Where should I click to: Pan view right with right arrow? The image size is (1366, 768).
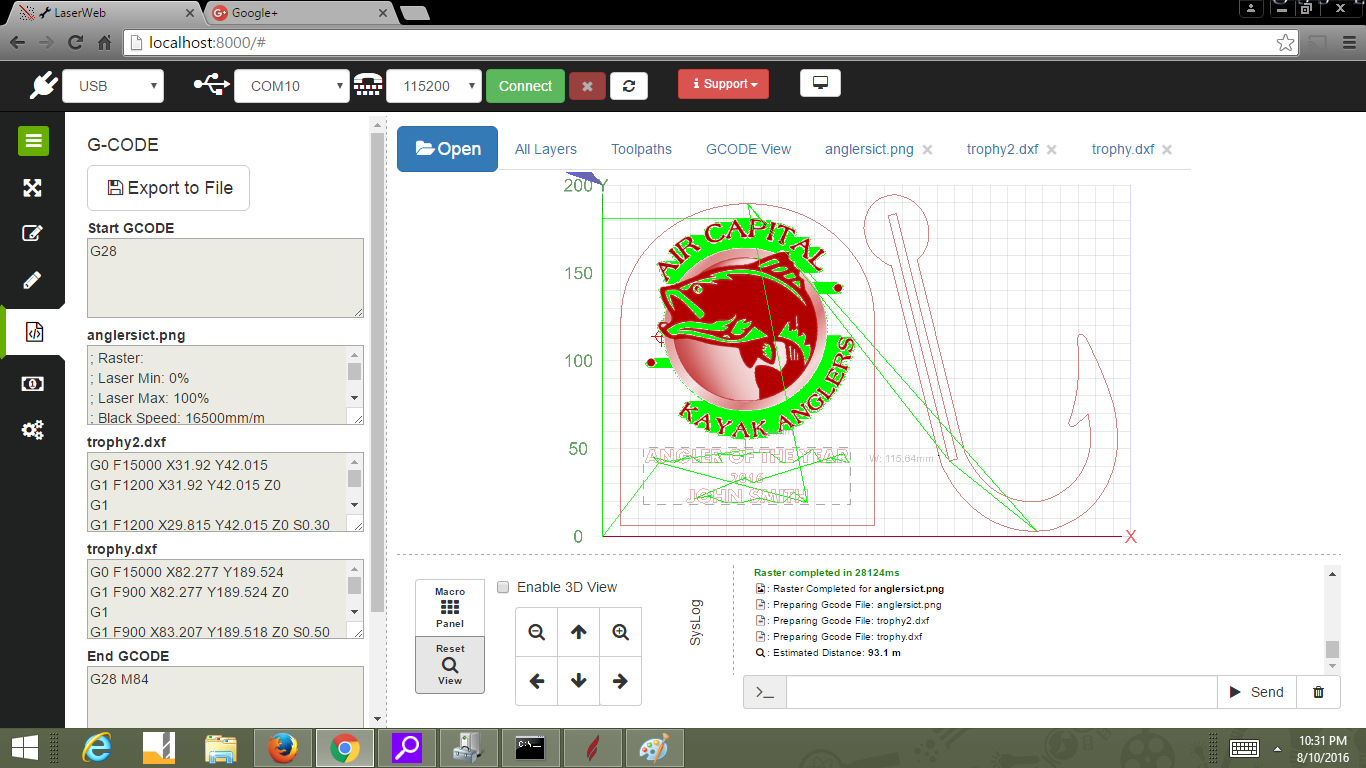pyautogui.click(x=620, y=681)
